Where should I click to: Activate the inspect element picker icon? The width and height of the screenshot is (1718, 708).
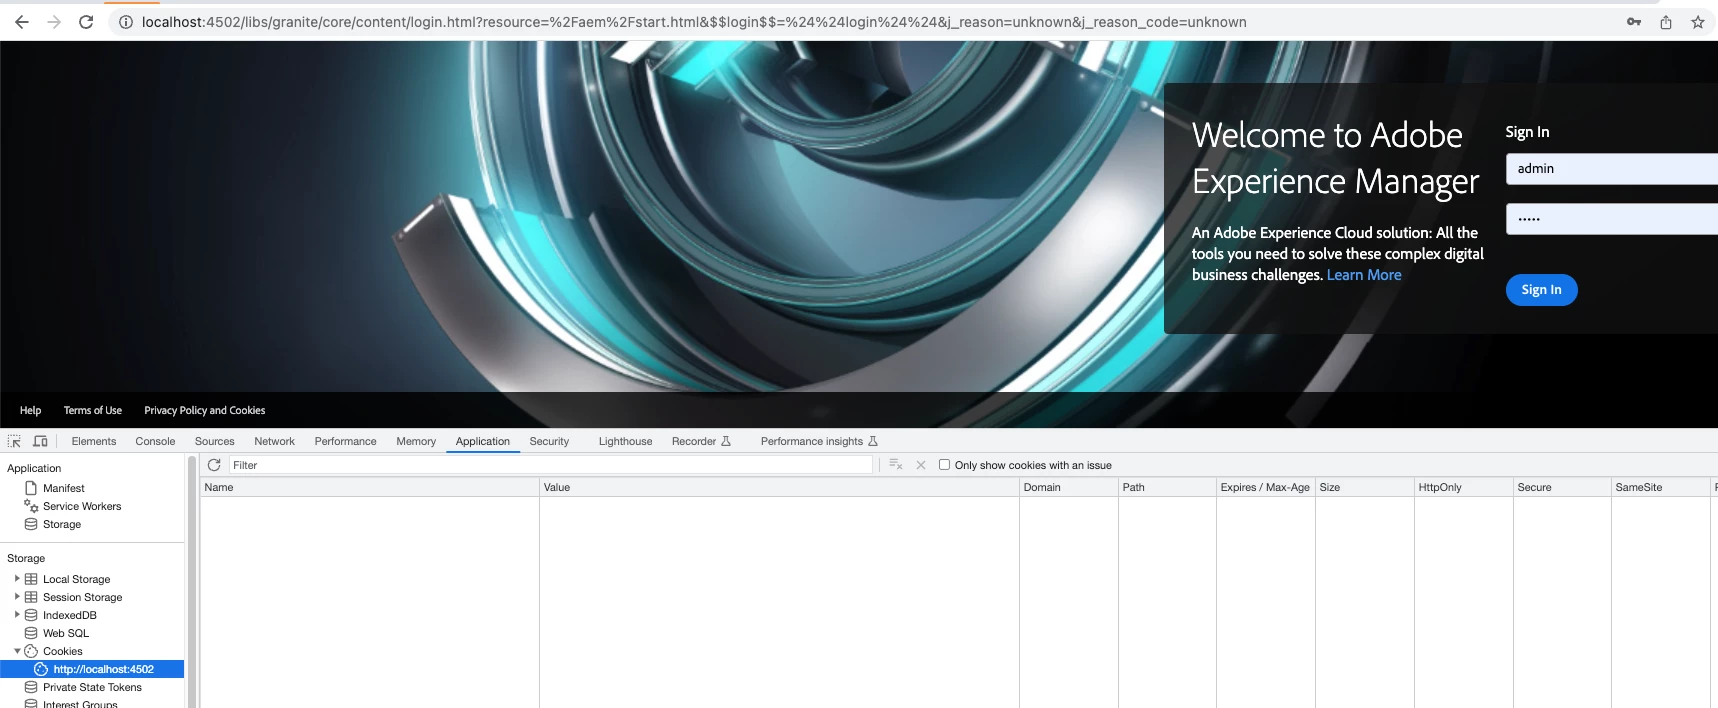14,441
